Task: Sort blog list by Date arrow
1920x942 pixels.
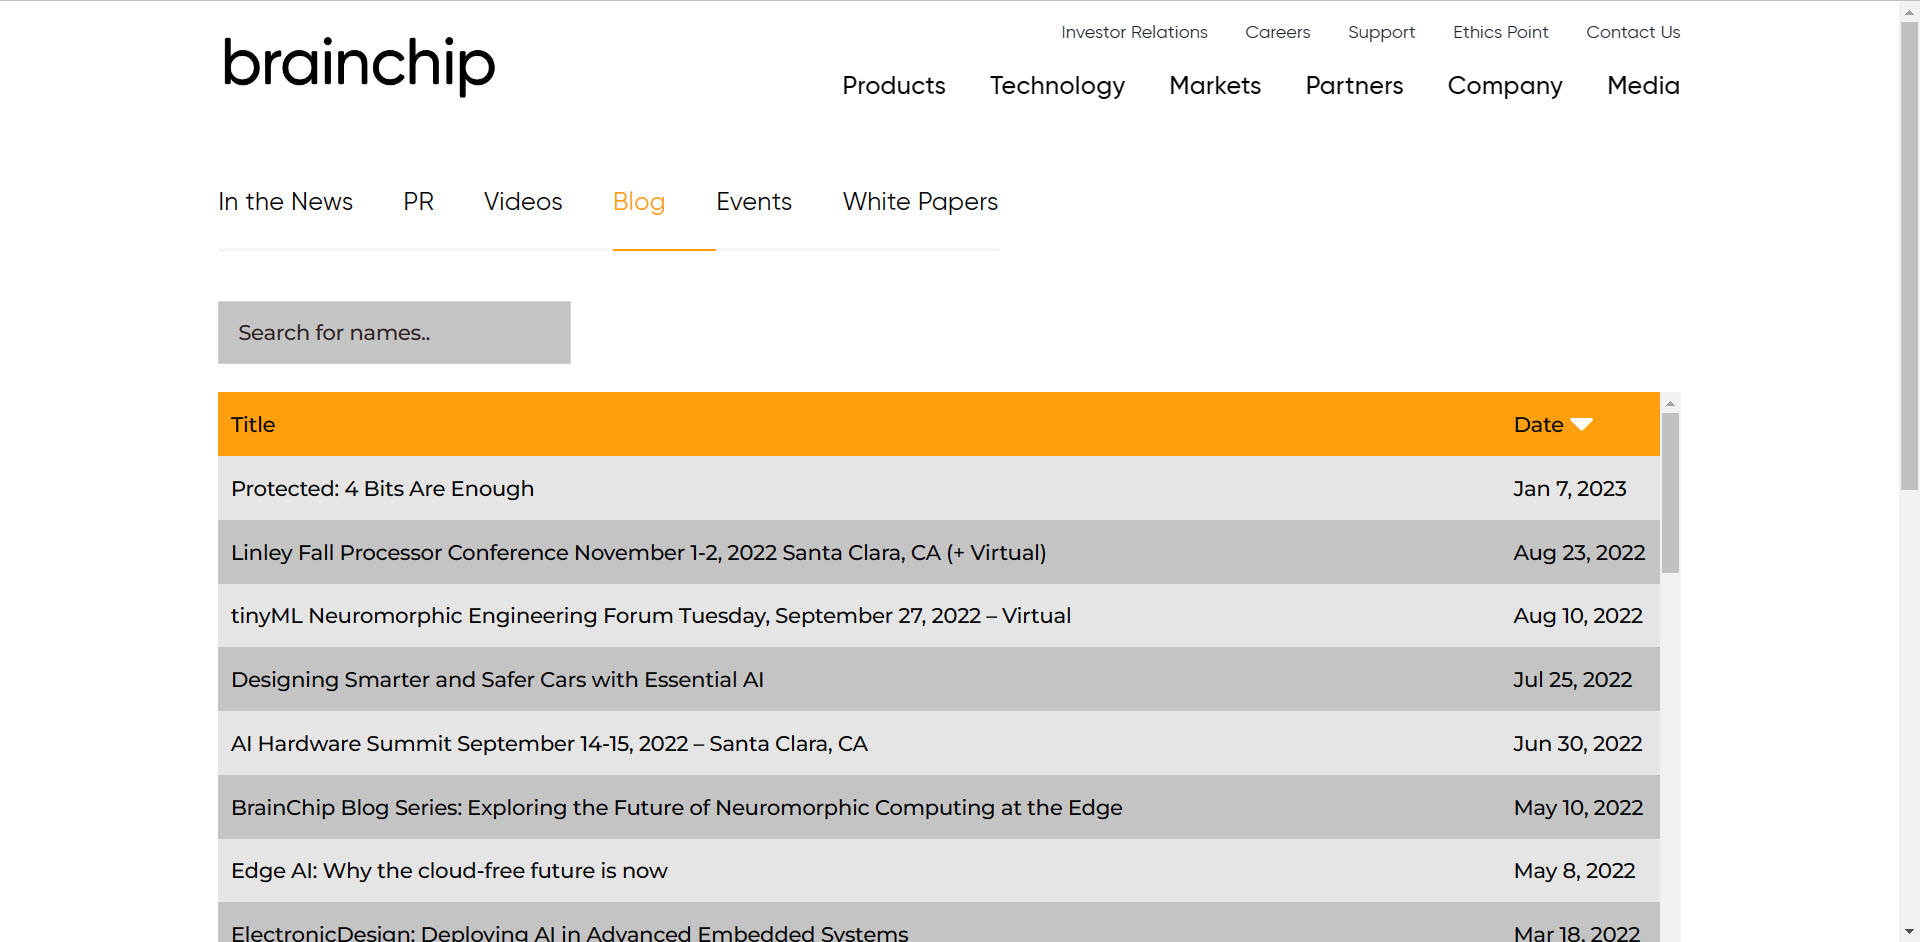Action: pyautogui.click(x=1581, y=425)
